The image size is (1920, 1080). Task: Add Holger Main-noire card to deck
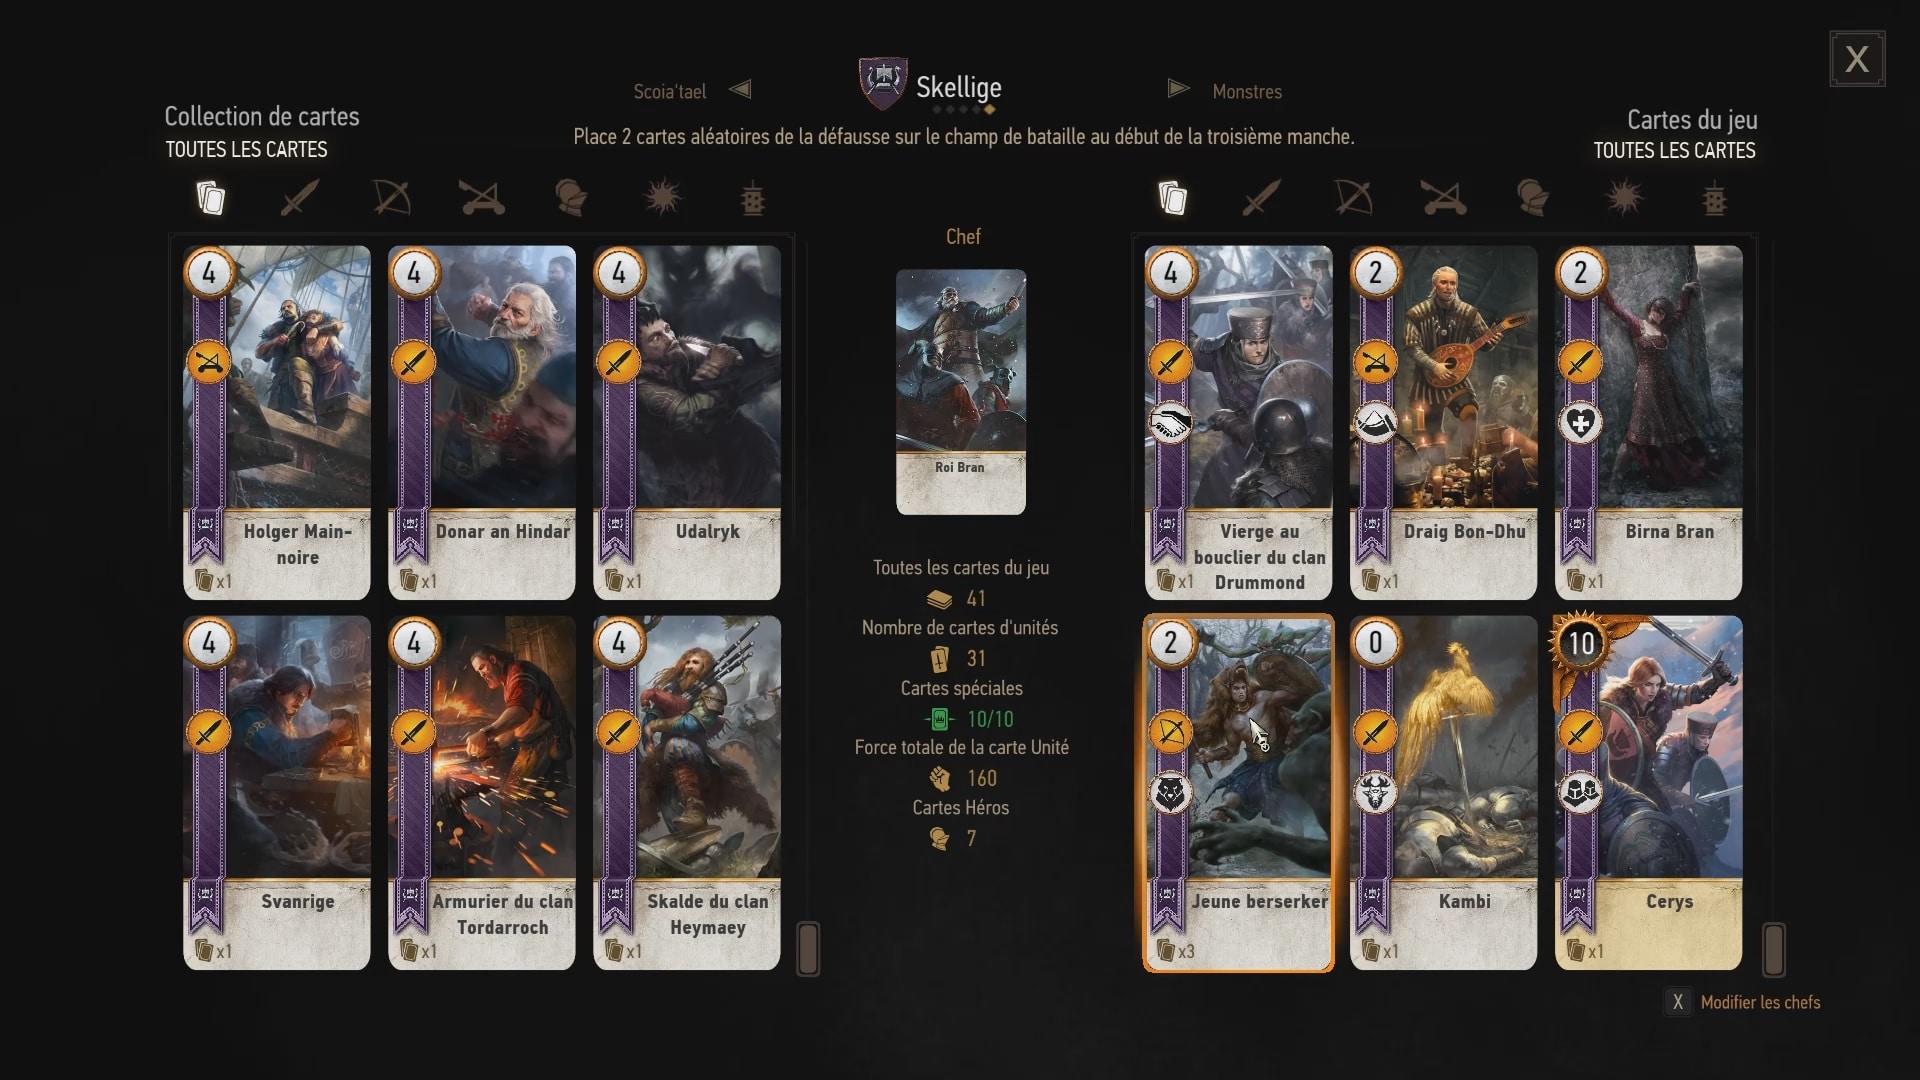click(277, 422)
